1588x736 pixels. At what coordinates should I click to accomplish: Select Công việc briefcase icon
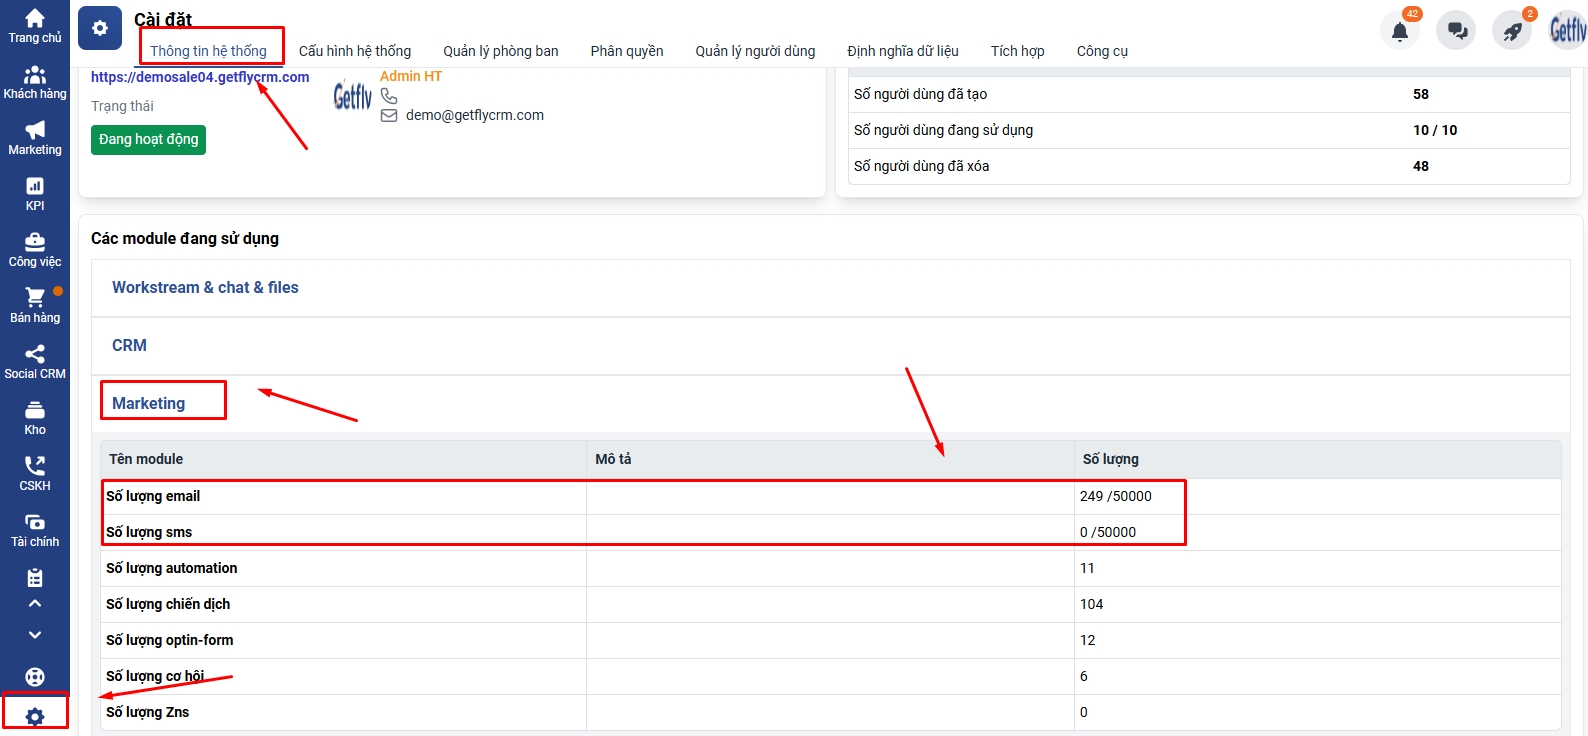[35, 243]
